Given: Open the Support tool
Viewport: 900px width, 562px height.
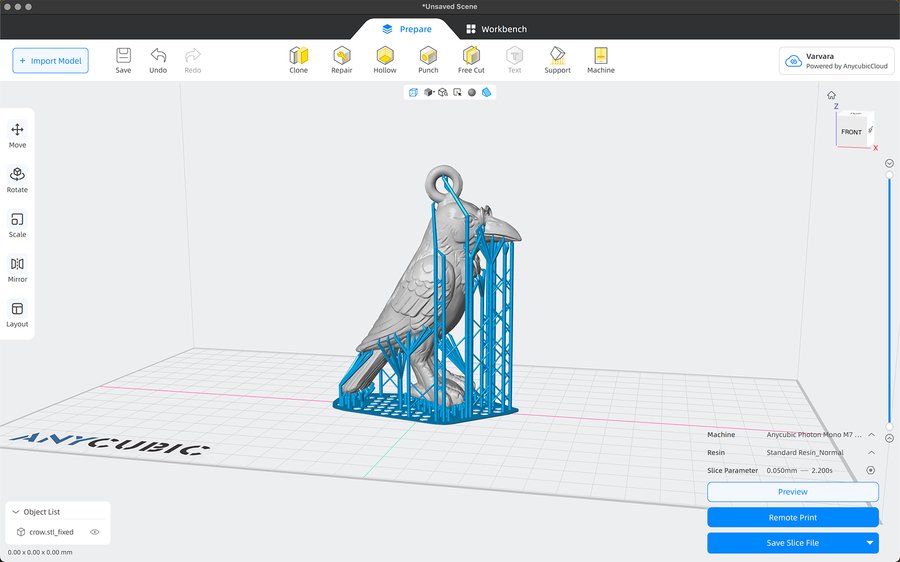Looking at the screenshot, I should [x=557, y=59].
